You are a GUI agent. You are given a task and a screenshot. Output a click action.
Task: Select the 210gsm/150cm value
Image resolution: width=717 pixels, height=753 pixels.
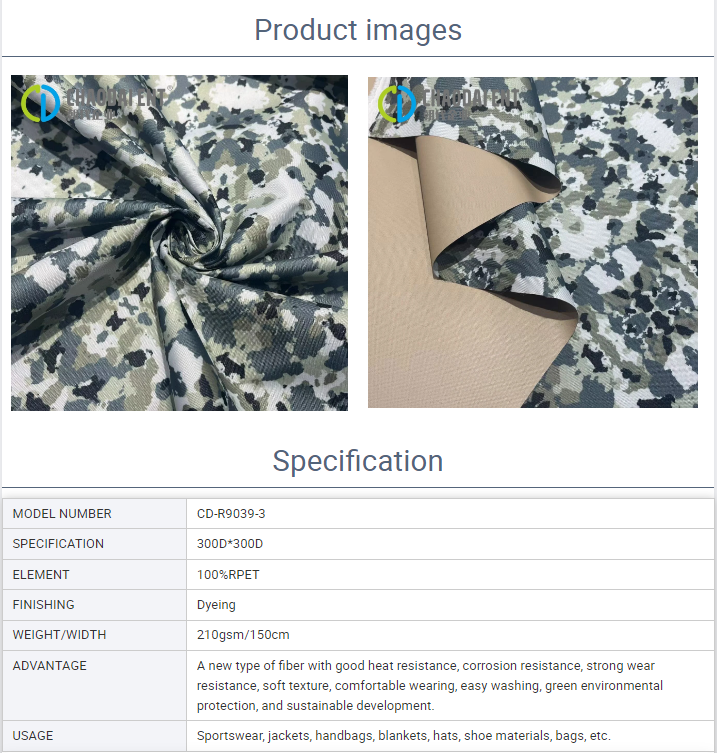pos(243,635)
